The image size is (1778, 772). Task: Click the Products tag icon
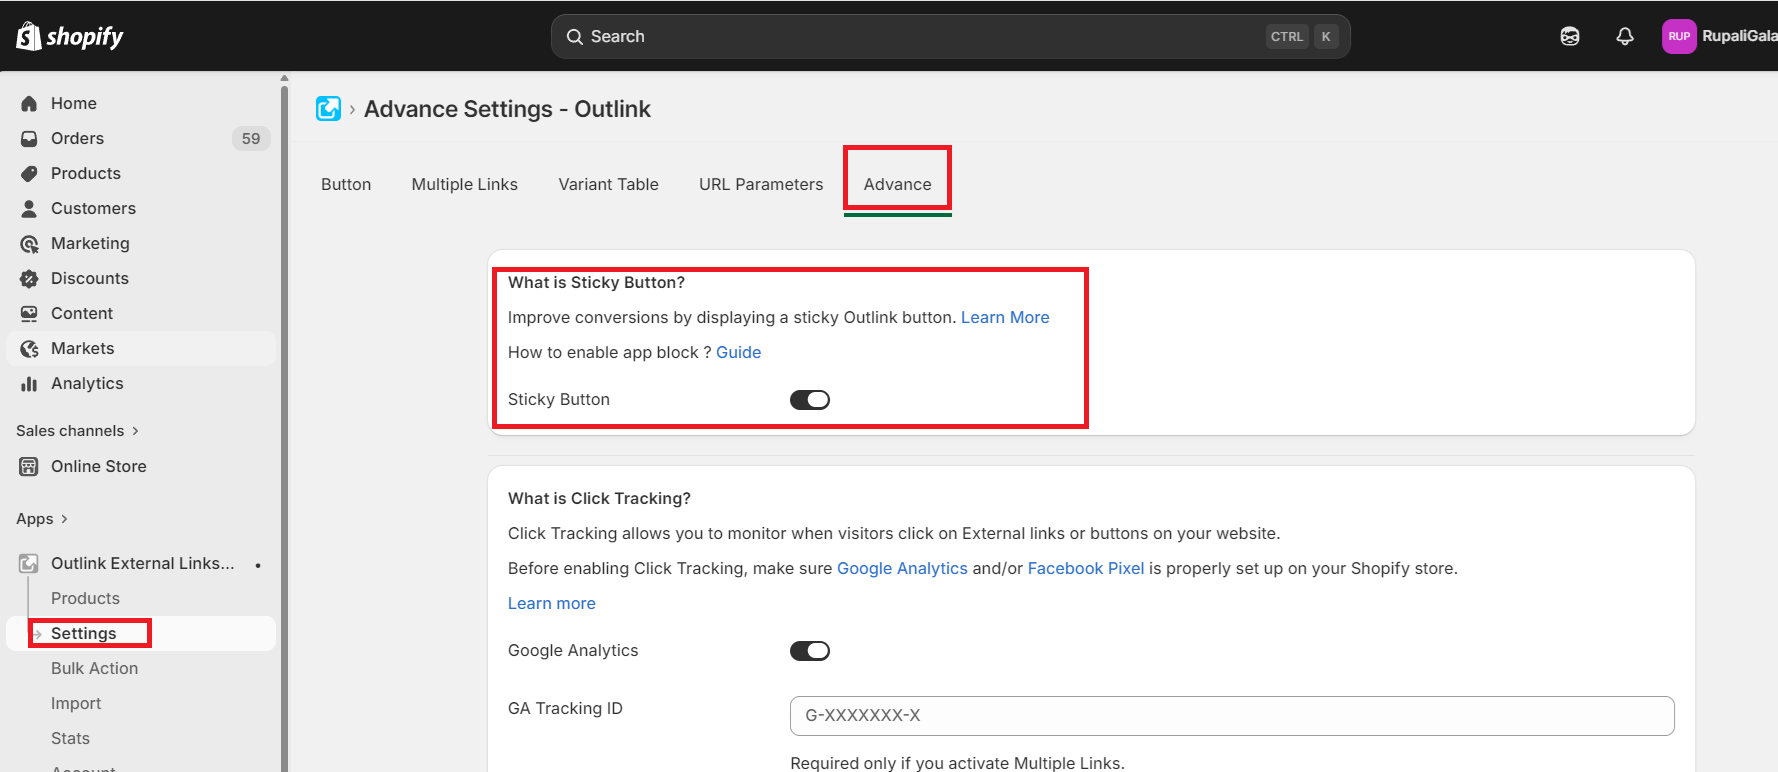(29, 173)
